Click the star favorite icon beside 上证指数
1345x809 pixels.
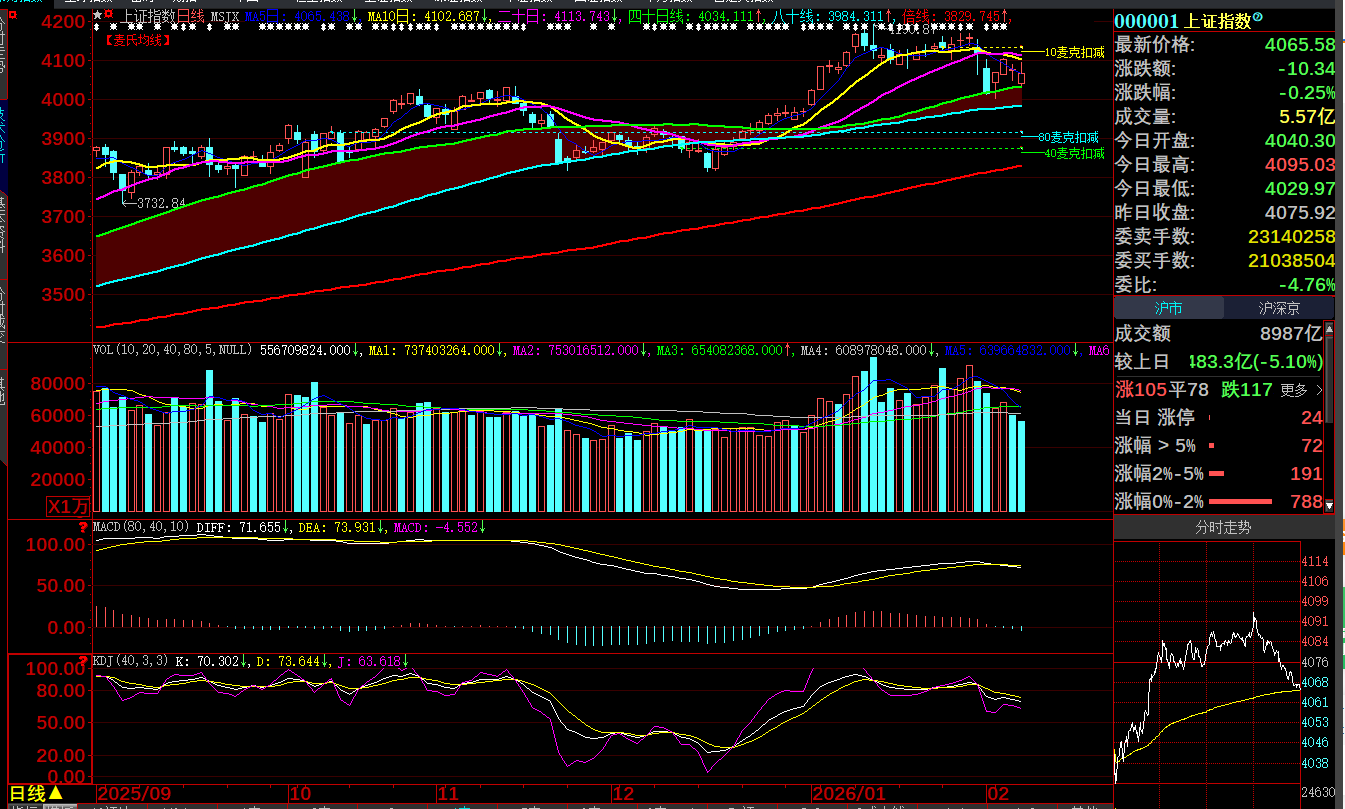point(97,16)
